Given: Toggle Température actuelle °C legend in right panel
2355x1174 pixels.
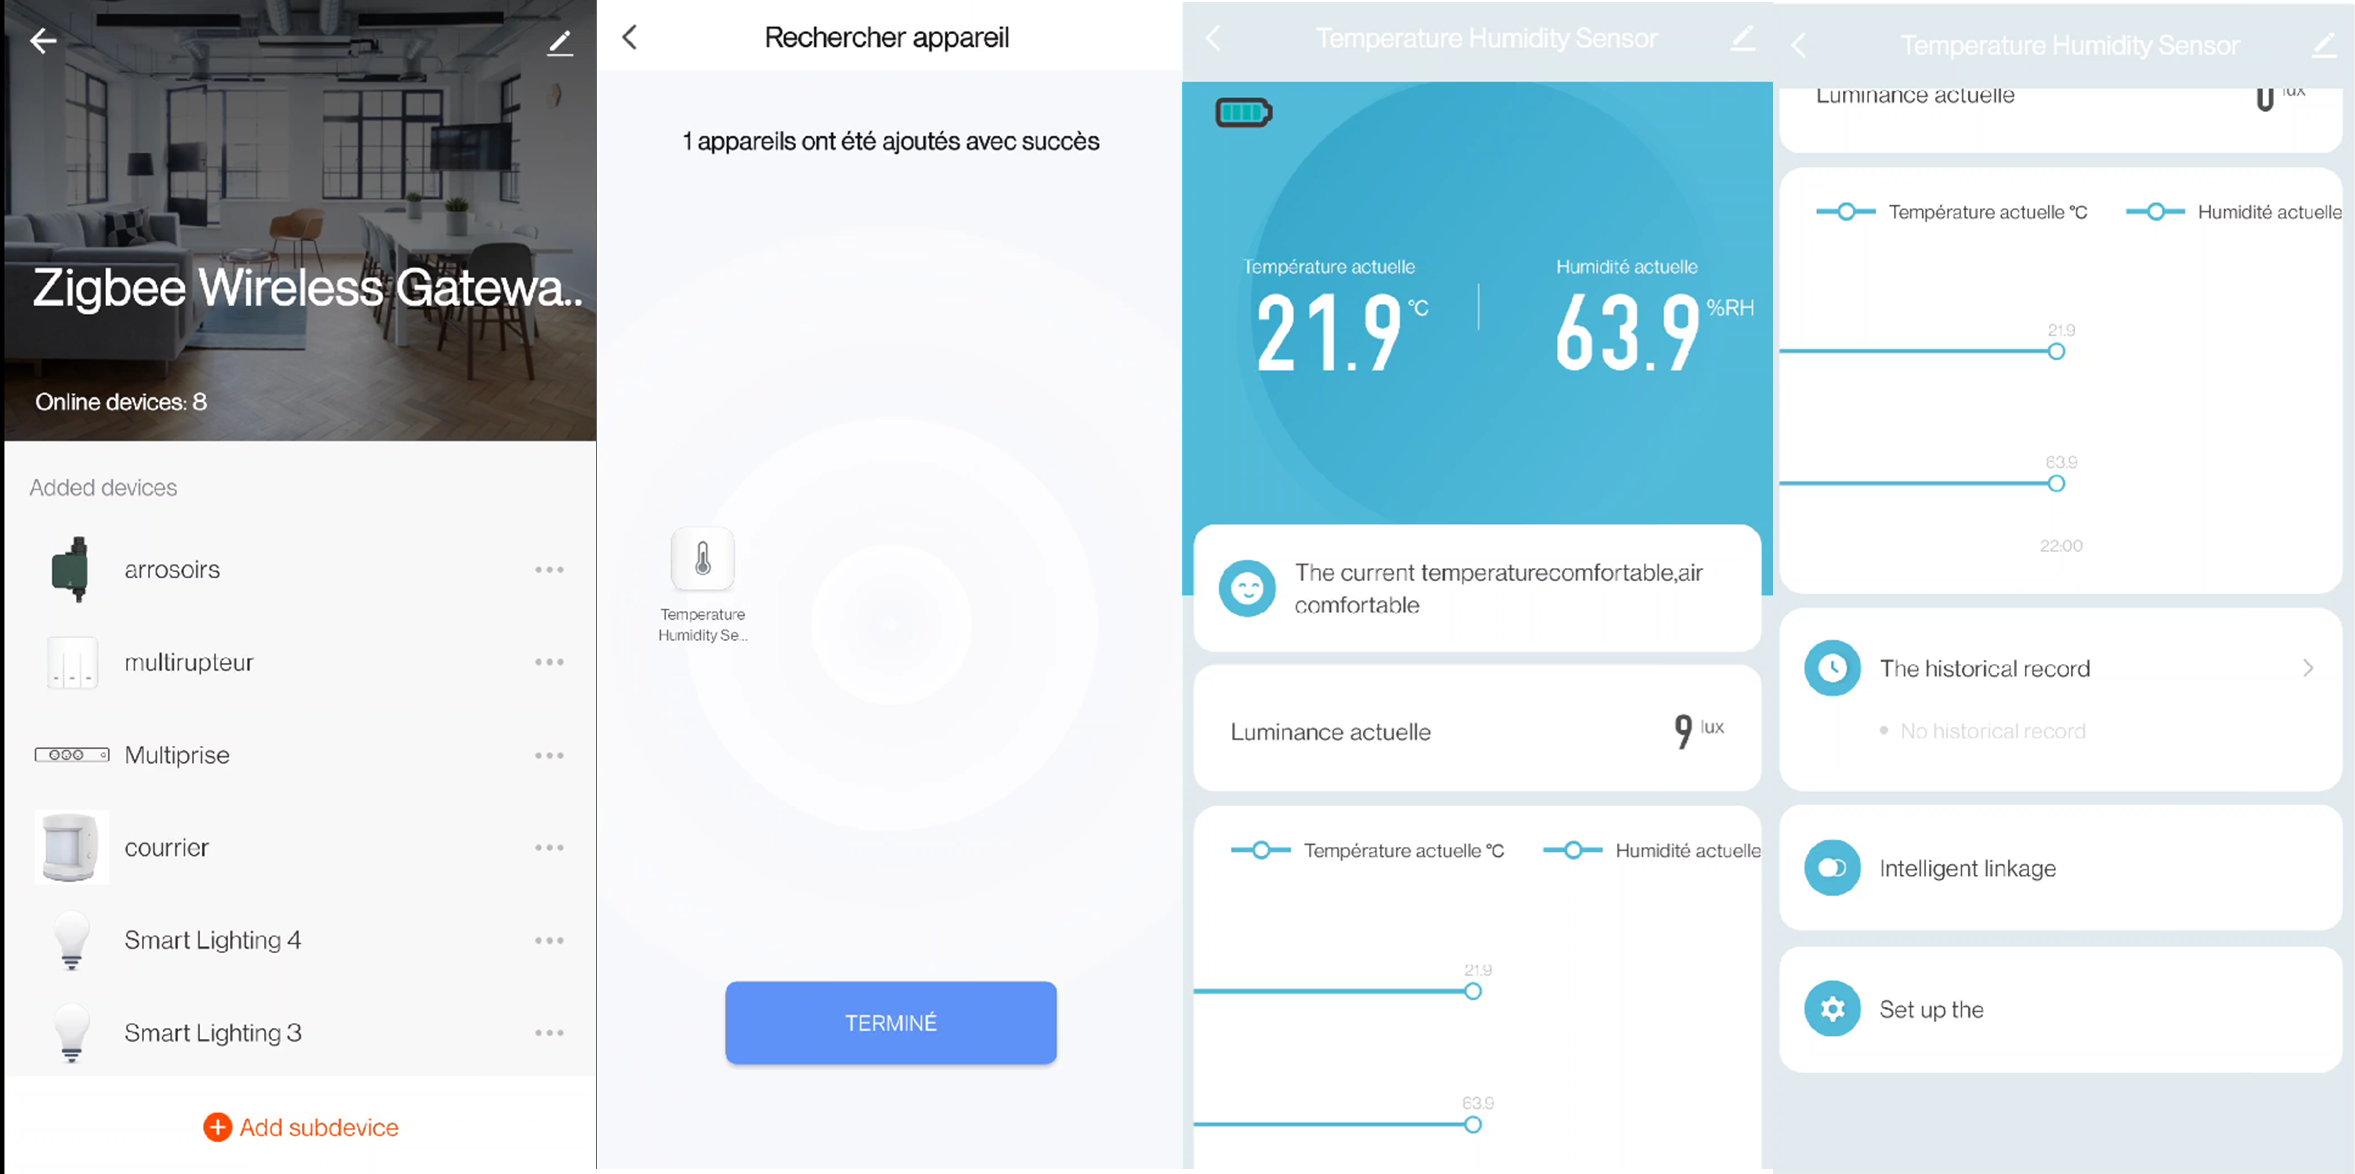Looking at the screenshot, I should click(1952, 212).
